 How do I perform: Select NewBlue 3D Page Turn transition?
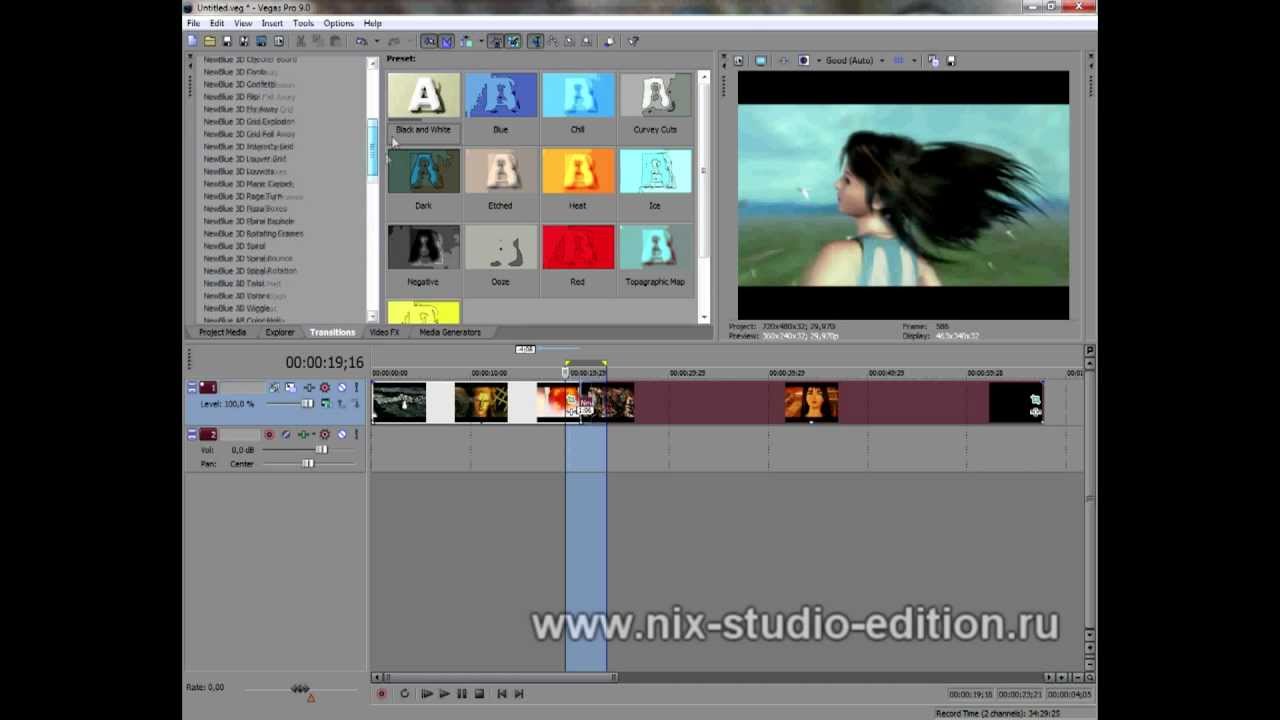coord(243,197)
